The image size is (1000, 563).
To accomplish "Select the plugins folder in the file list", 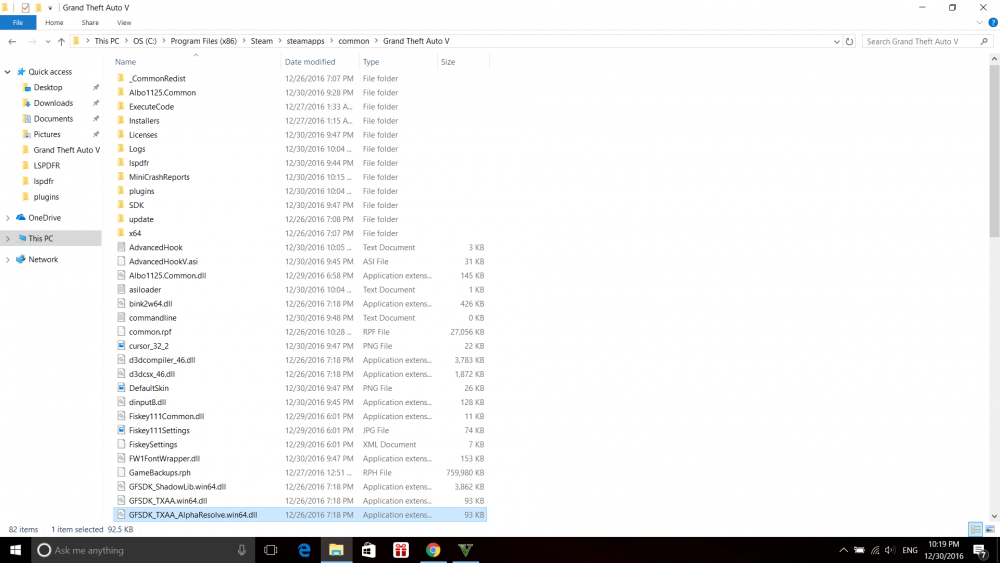I will (x=142, y=191).
